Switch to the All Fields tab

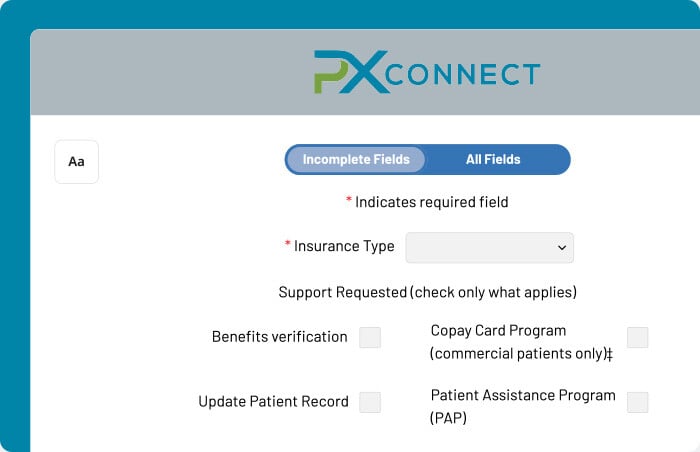point(493,159)
